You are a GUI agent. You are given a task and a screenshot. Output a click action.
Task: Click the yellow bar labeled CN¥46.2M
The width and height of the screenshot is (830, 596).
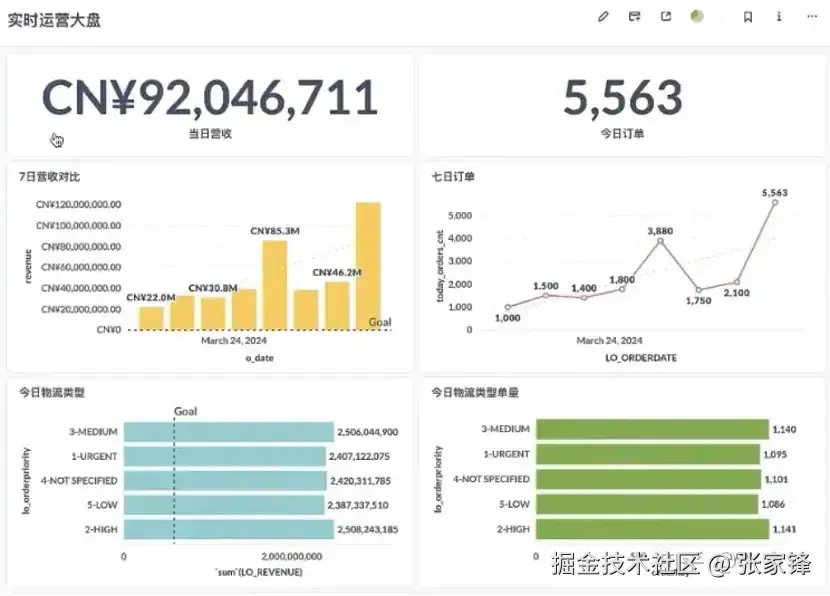(337, 306)
